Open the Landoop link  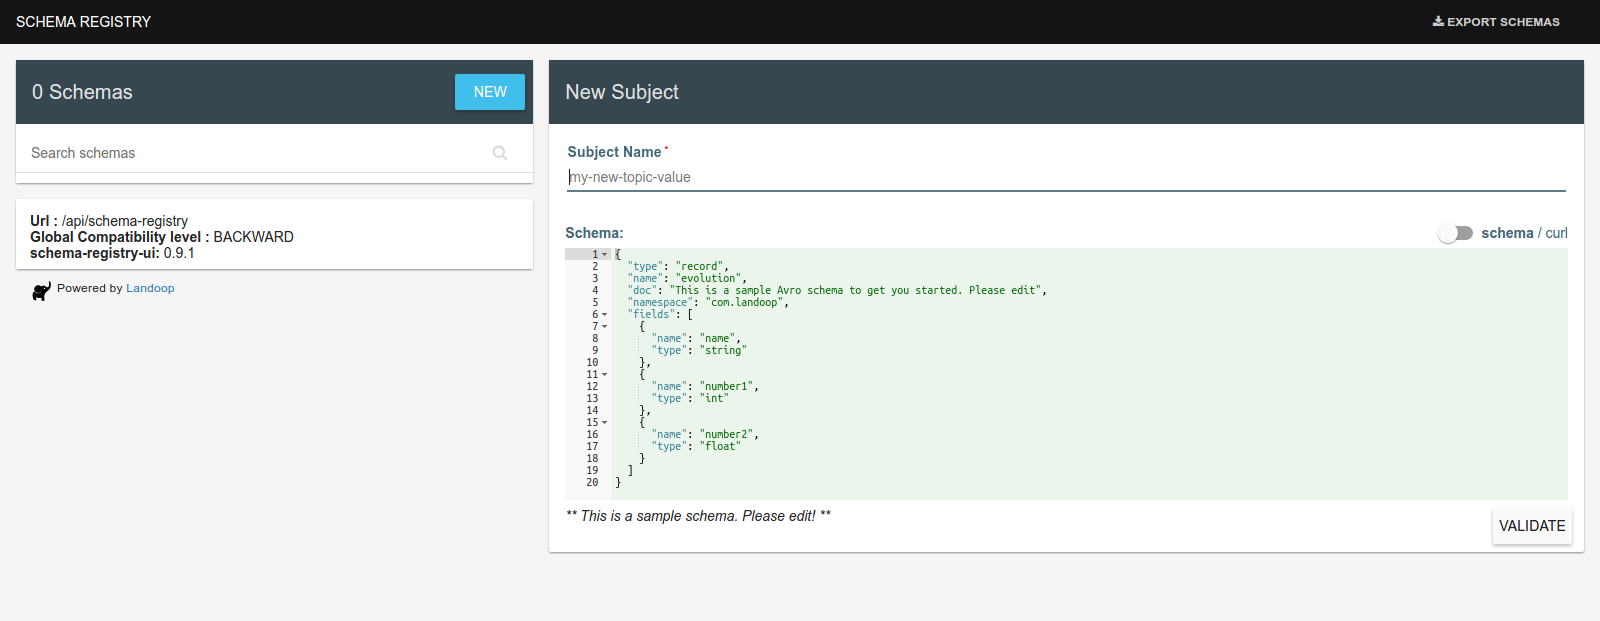tap(150, 288)
